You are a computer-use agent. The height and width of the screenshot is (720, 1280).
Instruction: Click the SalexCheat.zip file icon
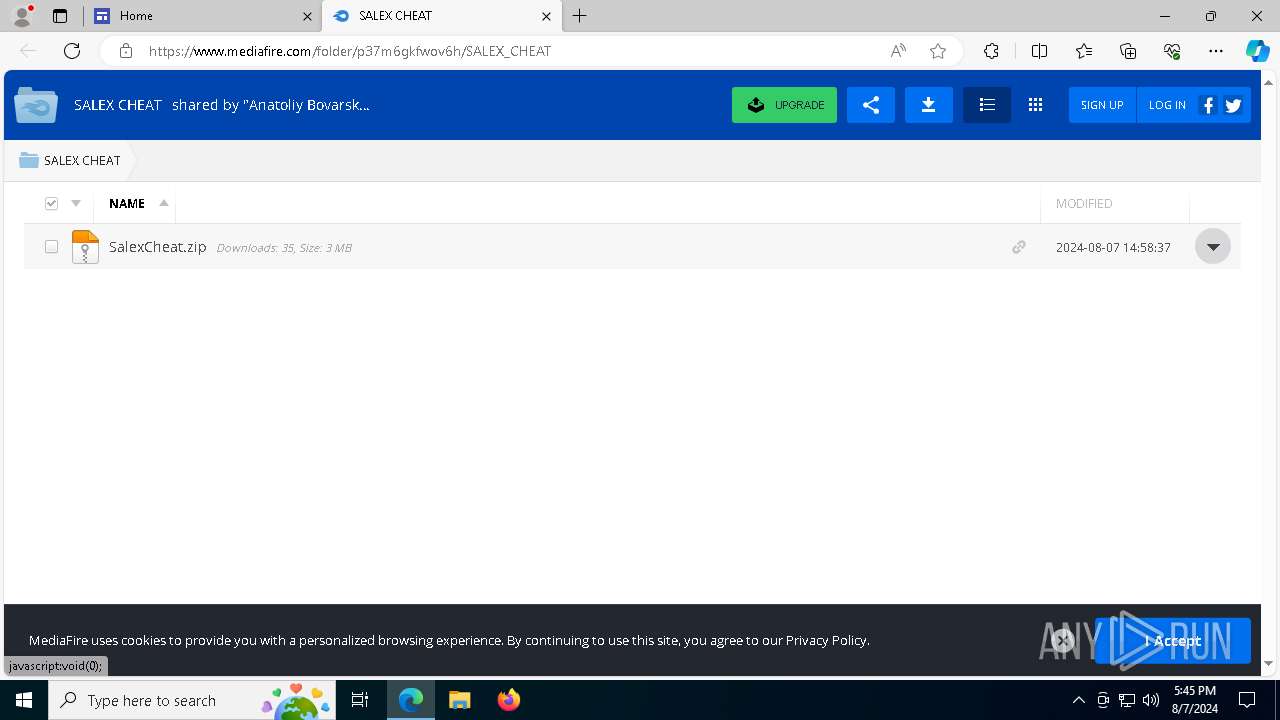85,247
